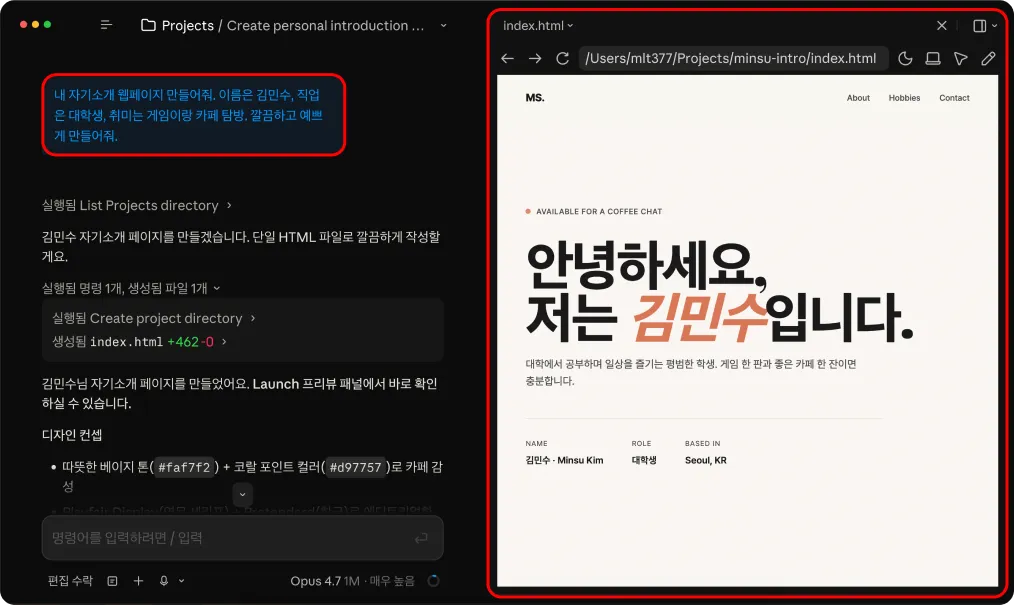Viewport: 1014px width, 605px height.
Task: Go forward in the preview browser
Action: click(x=535, y=59)
